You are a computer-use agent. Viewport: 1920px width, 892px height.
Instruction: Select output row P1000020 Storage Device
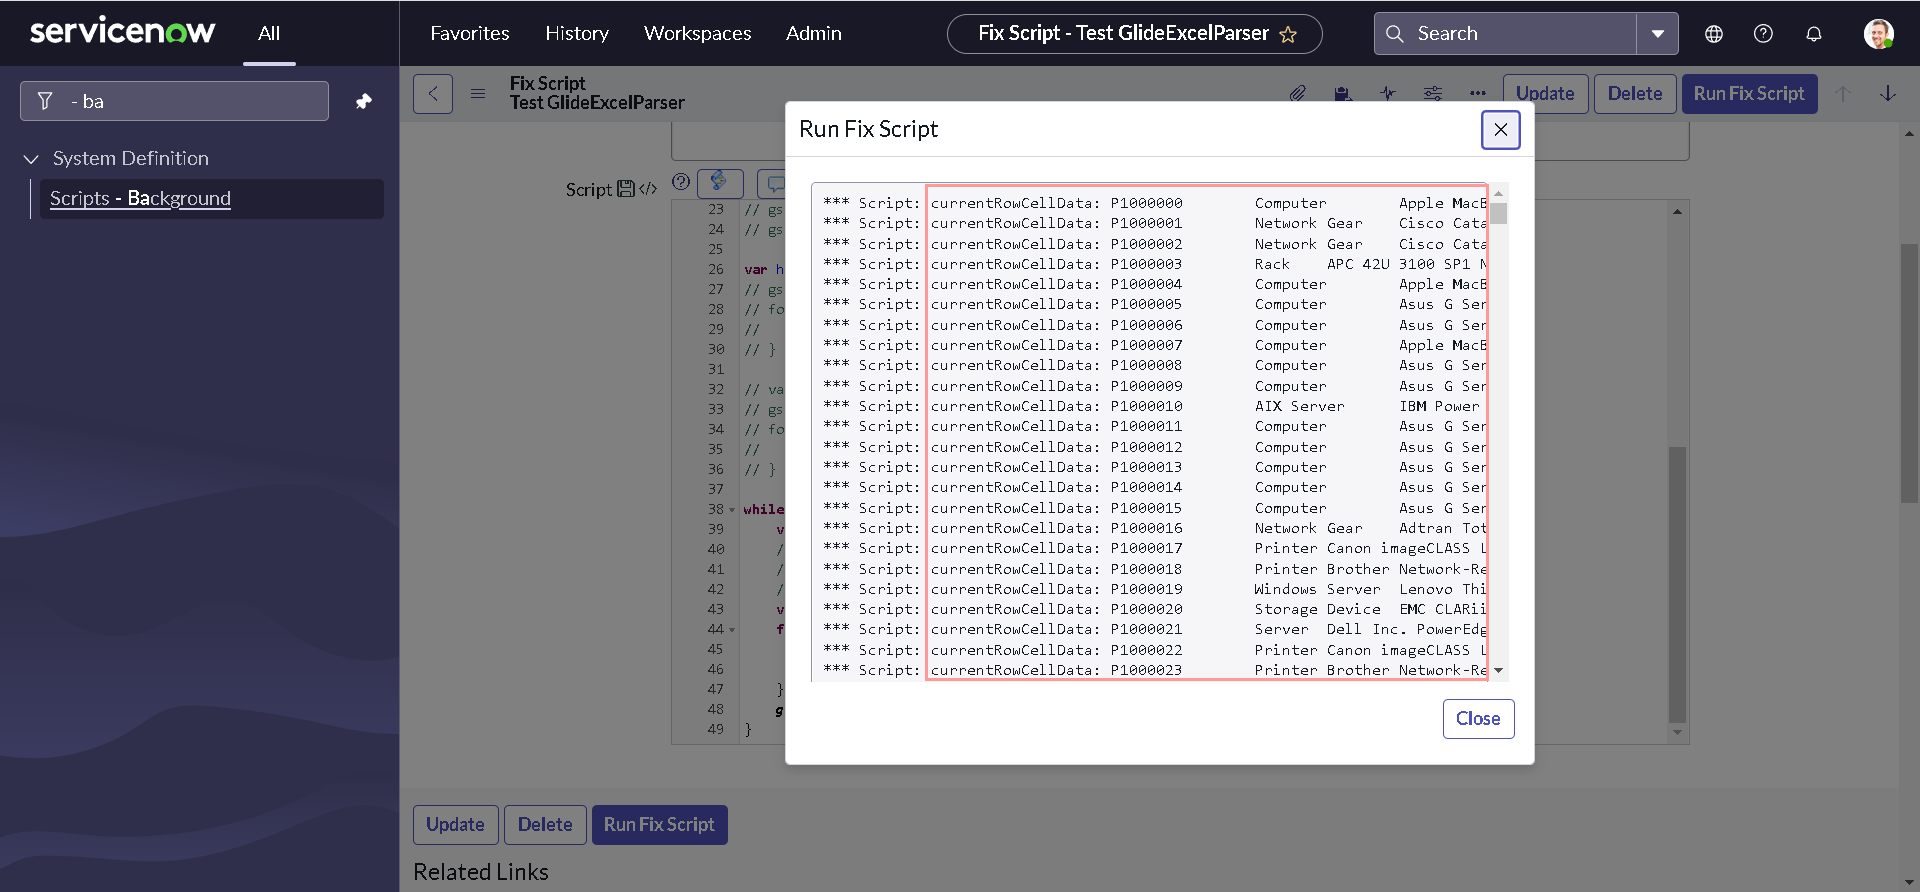pyautogui.click(x=1153, y=609)
